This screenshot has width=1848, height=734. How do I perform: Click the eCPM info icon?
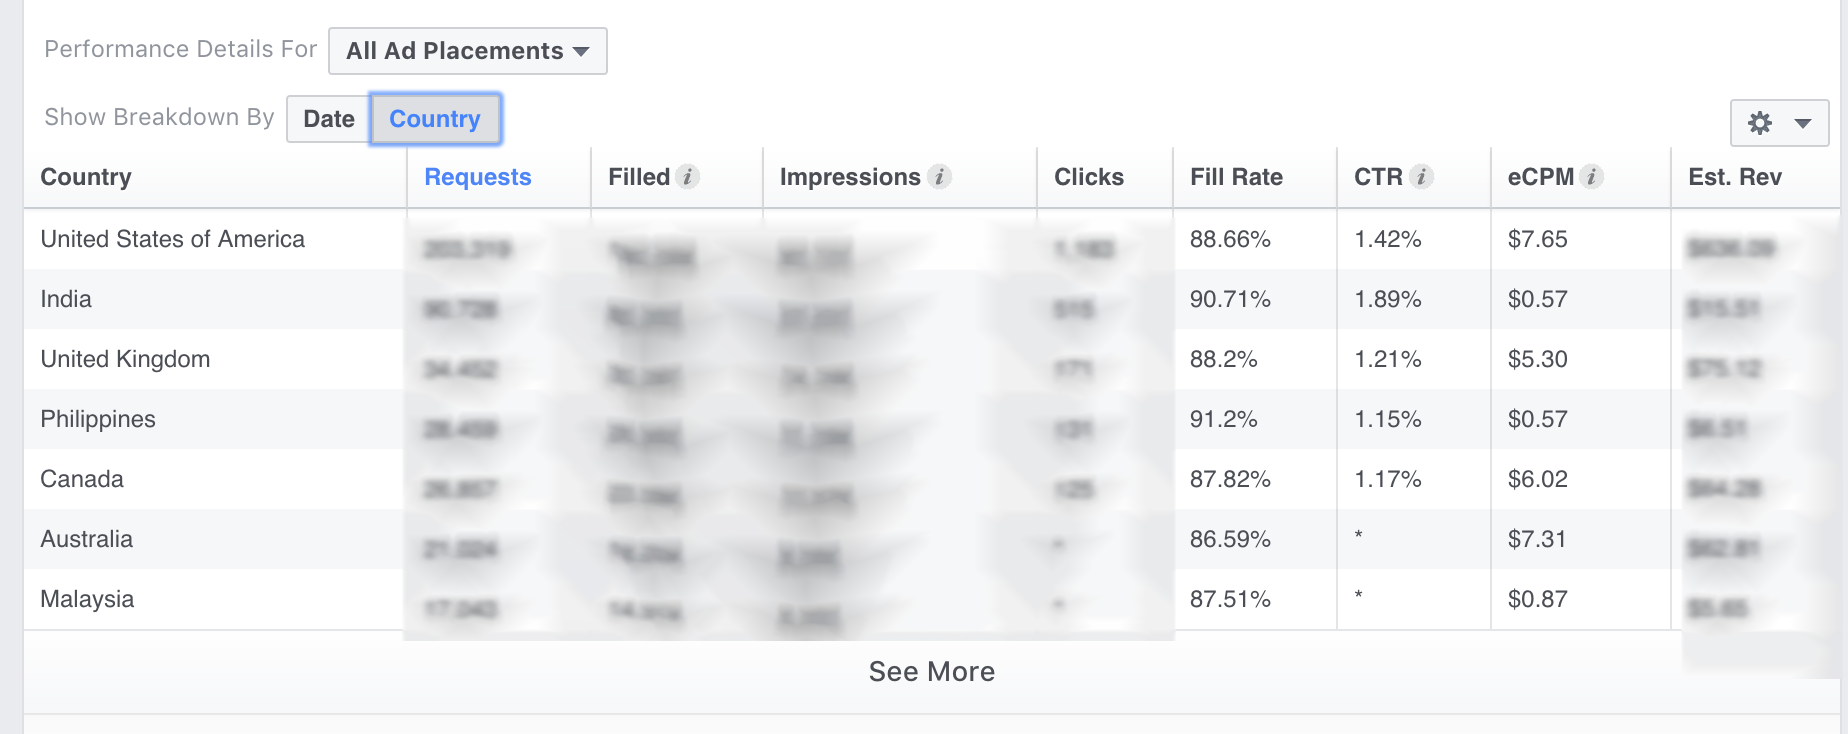1592,177
